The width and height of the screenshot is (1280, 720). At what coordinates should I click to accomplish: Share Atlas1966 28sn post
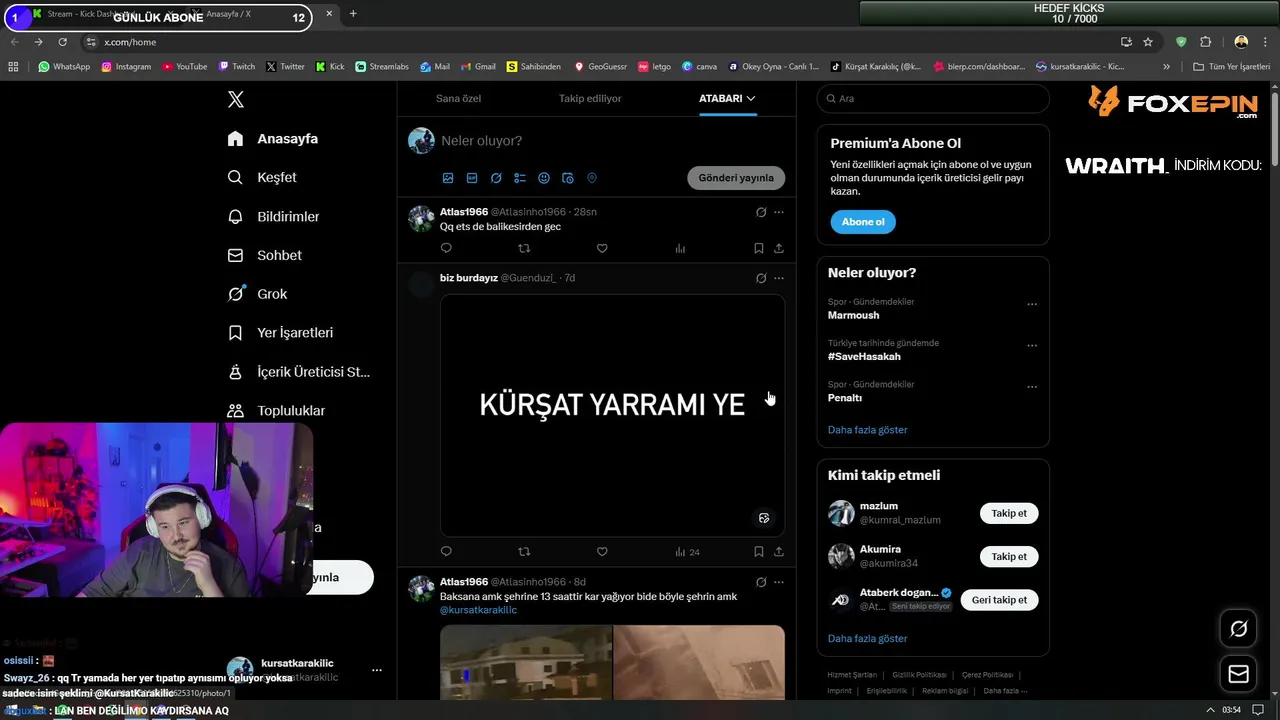(779, 248)
